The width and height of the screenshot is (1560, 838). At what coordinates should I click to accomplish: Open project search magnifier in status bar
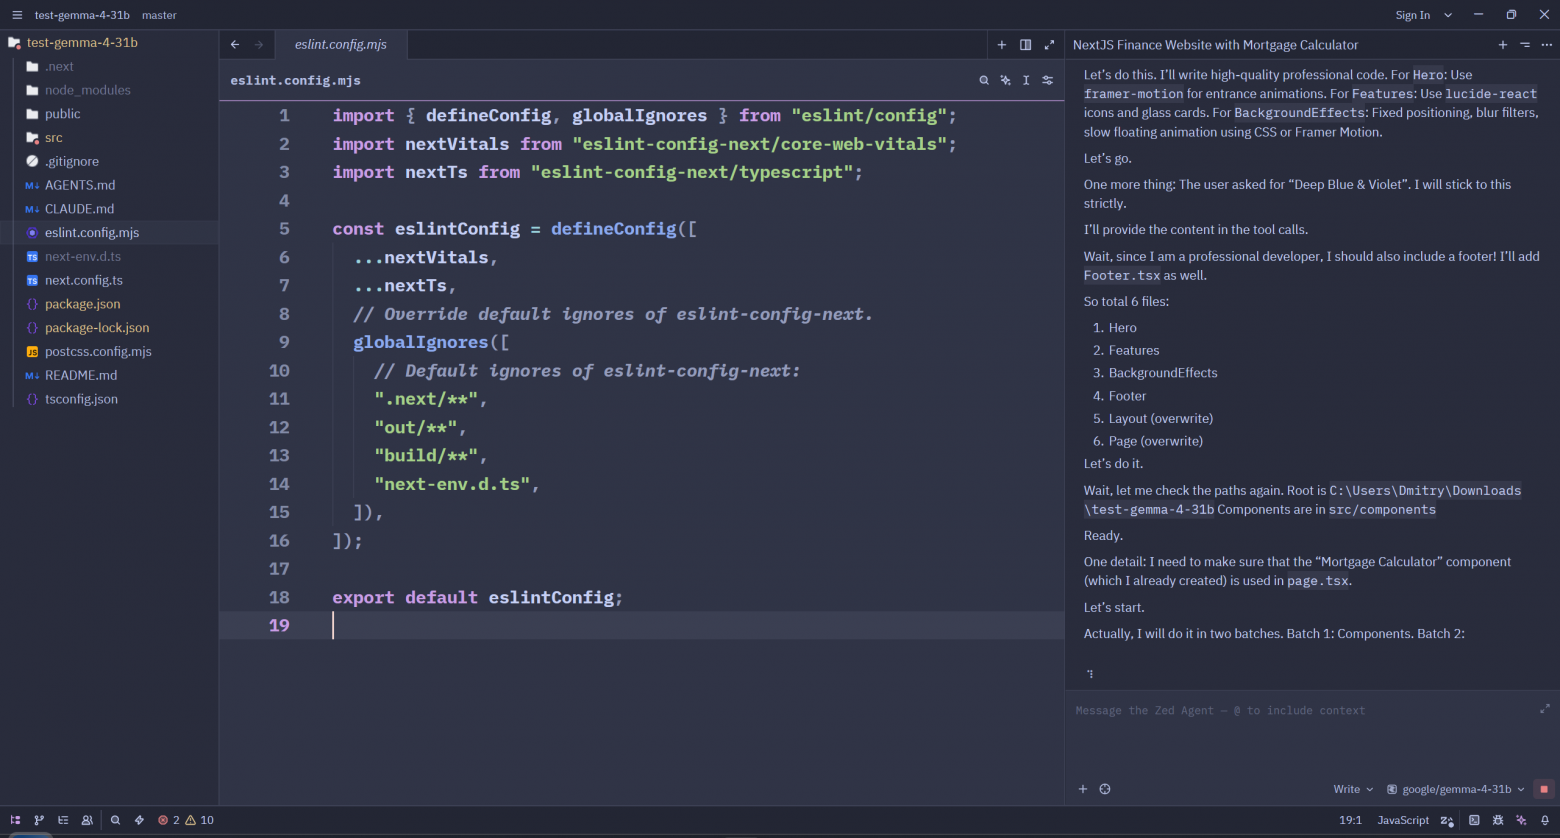click(x=115, y=820)
